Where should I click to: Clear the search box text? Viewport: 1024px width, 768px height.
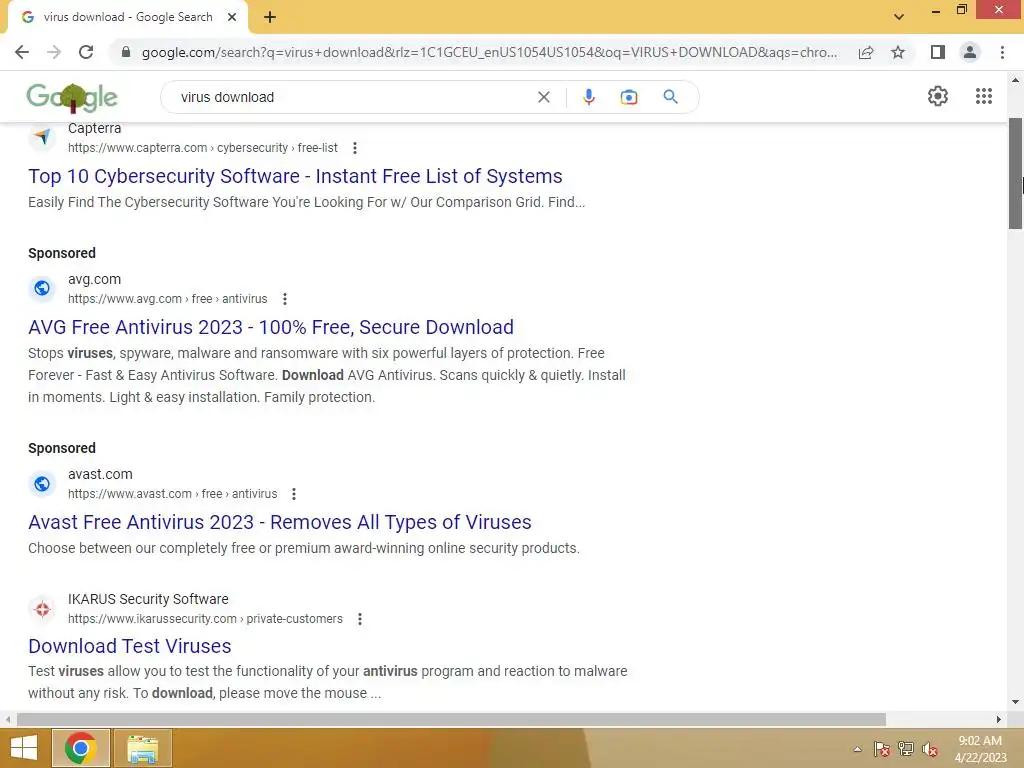click(x=543, y=97)
